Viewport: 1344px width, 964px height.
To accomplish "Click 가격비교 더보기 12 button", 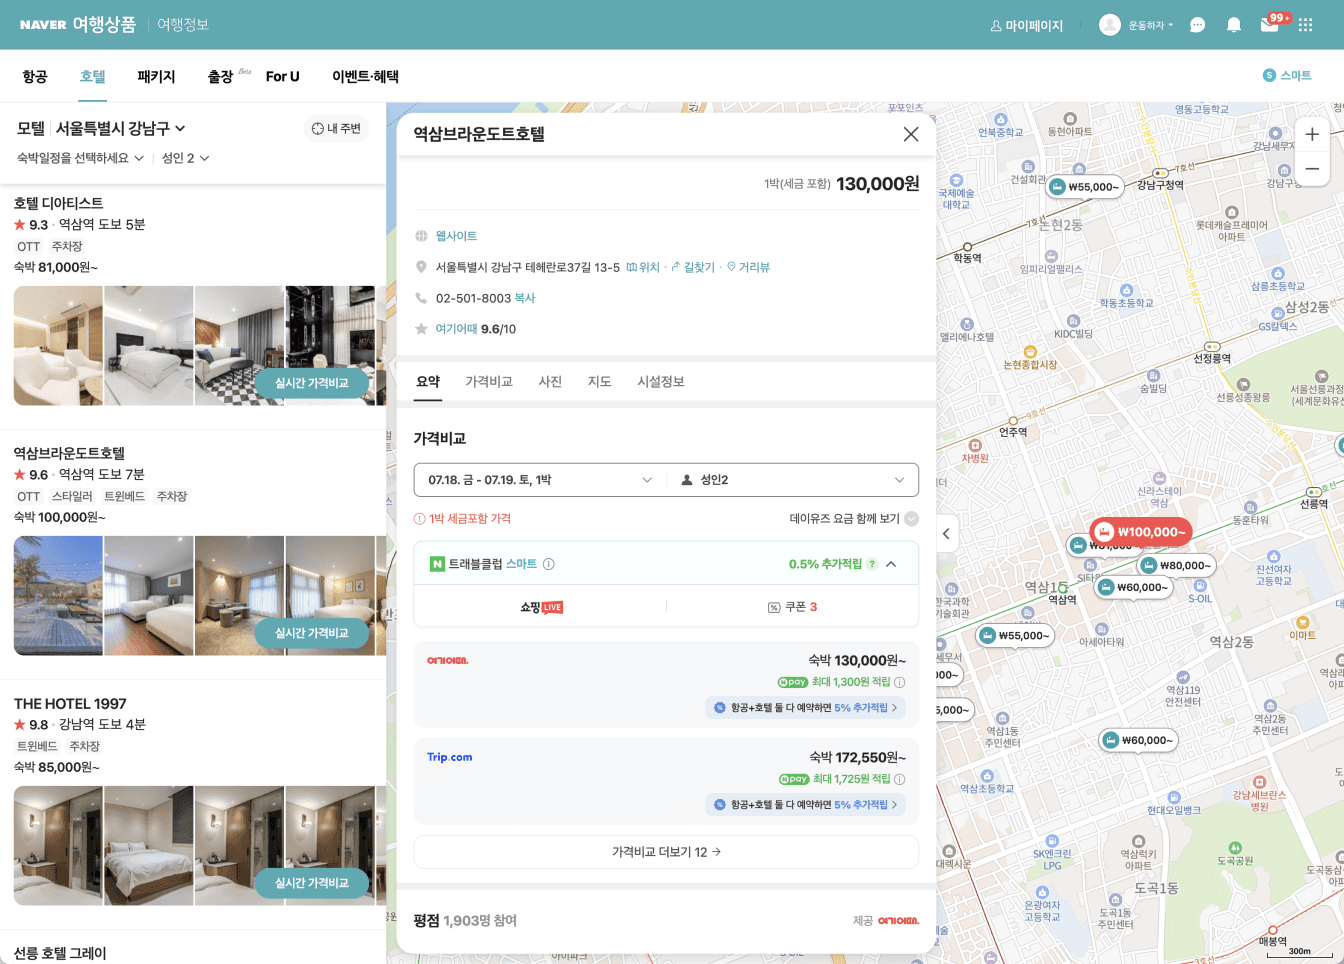I will coord(666,852).
